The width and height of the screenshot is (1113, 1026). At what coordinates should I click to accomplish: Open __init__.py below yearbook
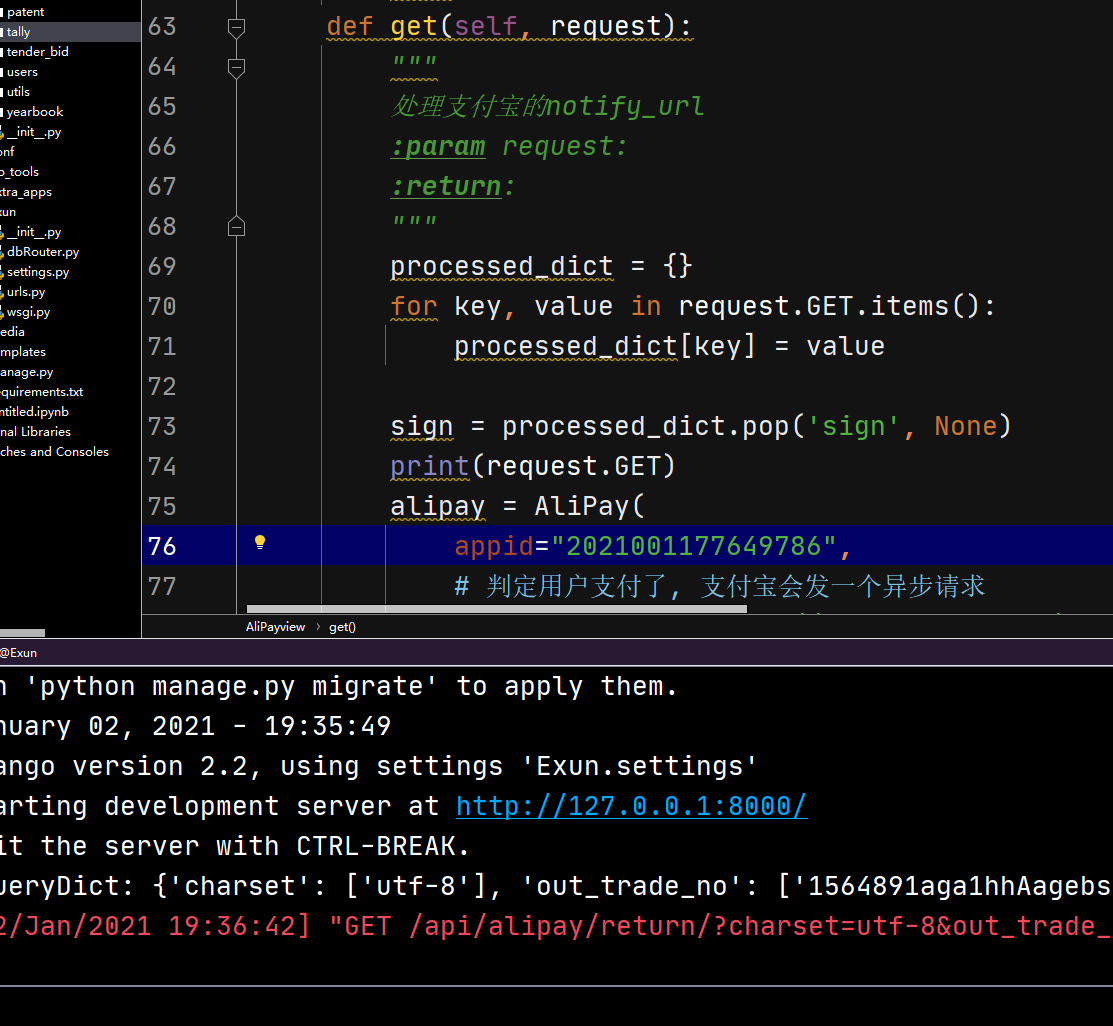pyautogui.click(x=34, y=132)
